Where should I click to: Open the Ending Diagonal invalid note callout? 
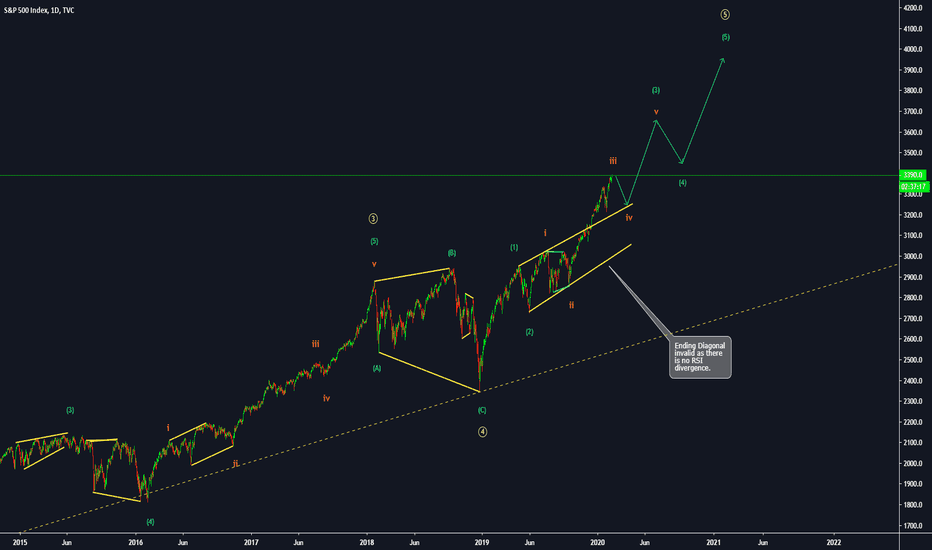pos(700,357)
